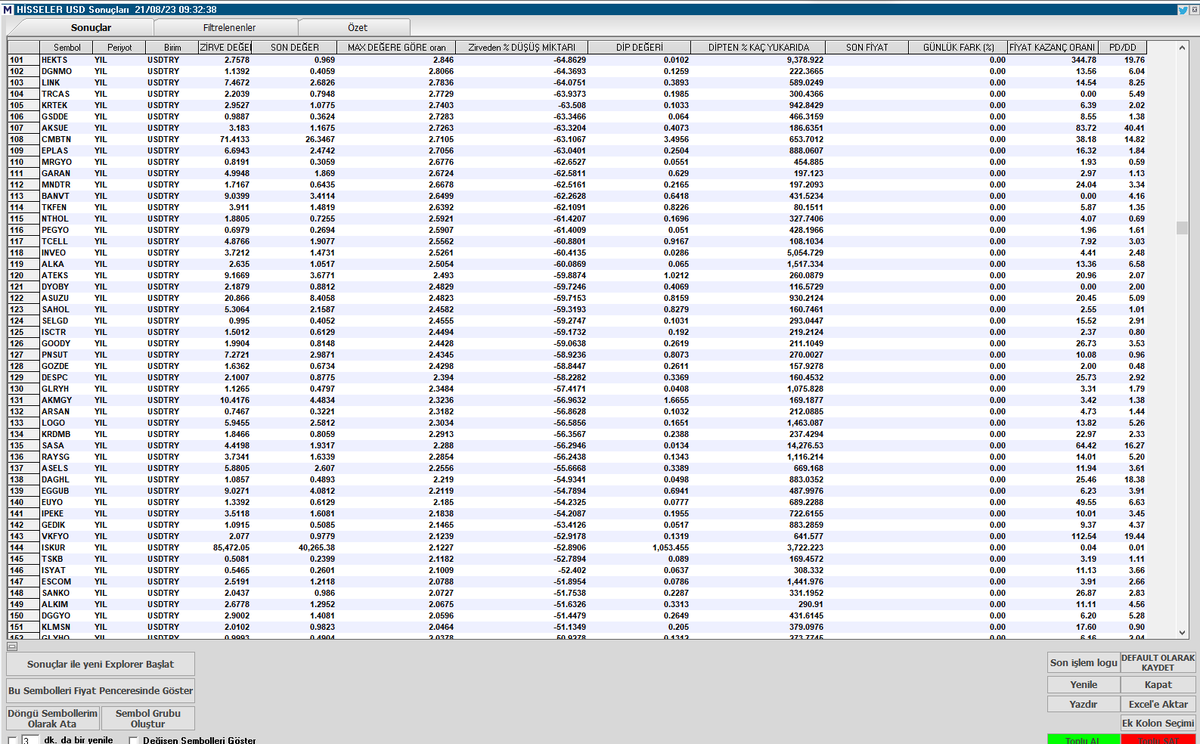Click Döngü Sembollerim Olarak Ata button
This screenshot has width=1200, height=744.
coord(53,718)
